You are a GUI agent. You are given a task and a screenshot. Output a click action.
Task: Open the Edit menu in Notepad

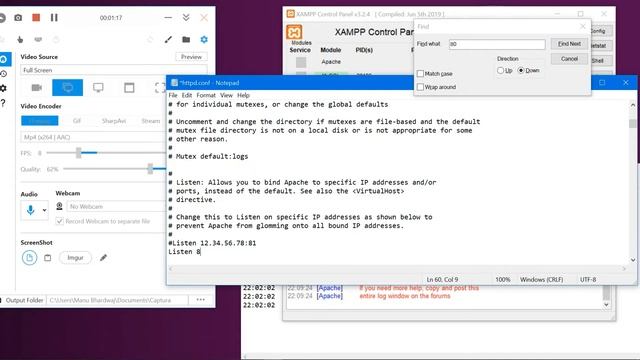(187, 95)
